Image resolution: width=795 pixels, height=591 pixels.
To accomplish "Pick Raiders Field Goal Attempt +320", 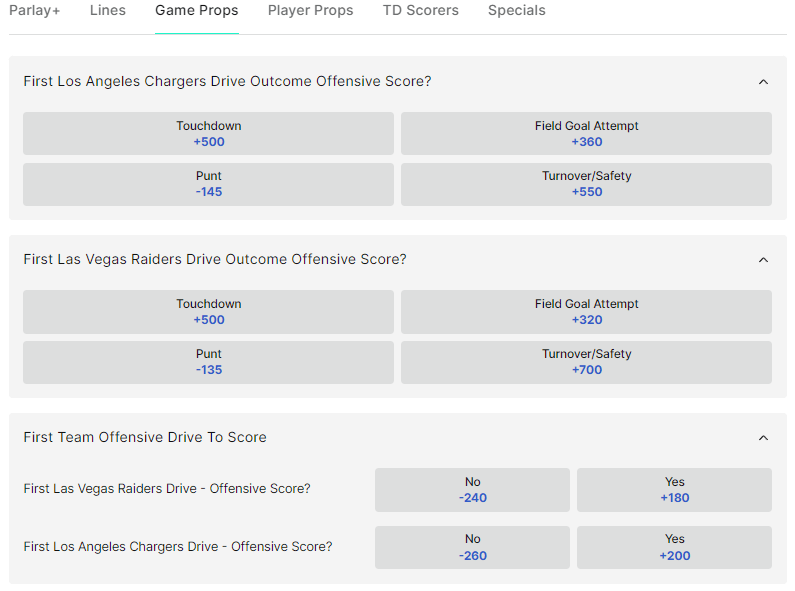I will (x=586, y=312).
